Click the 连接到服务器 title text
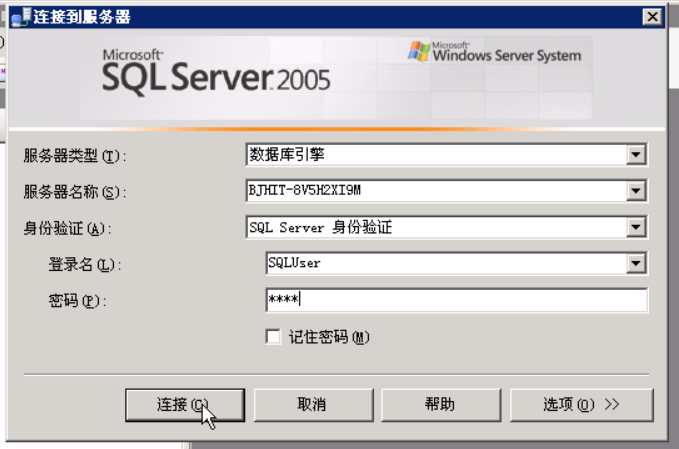The width and height of the screenshot is (679, 449). coord(82,17)
